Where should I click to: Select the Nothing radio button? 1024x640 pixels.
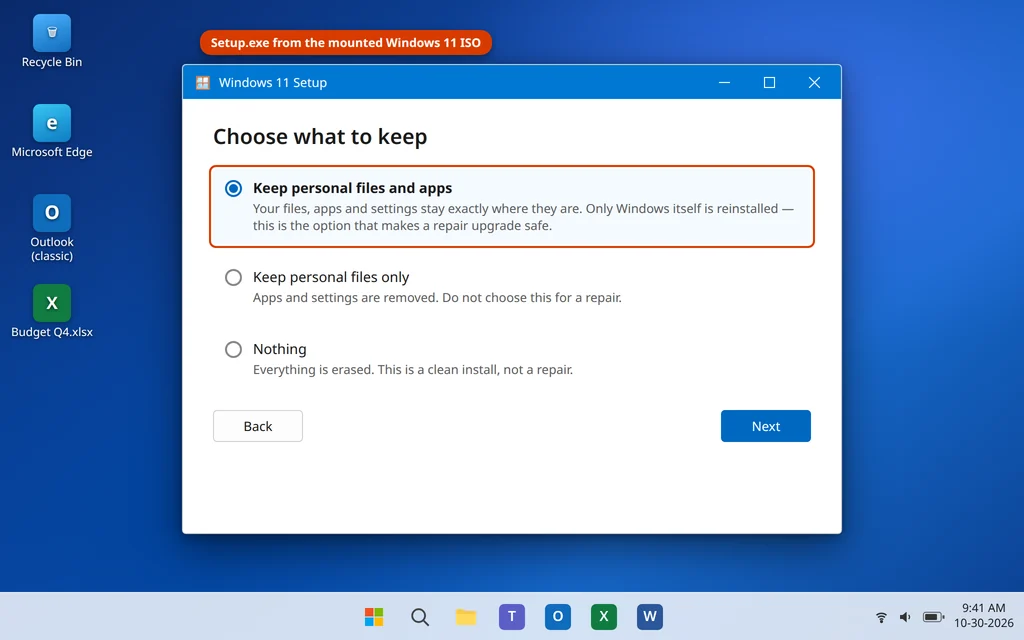[x=233, y=349]
